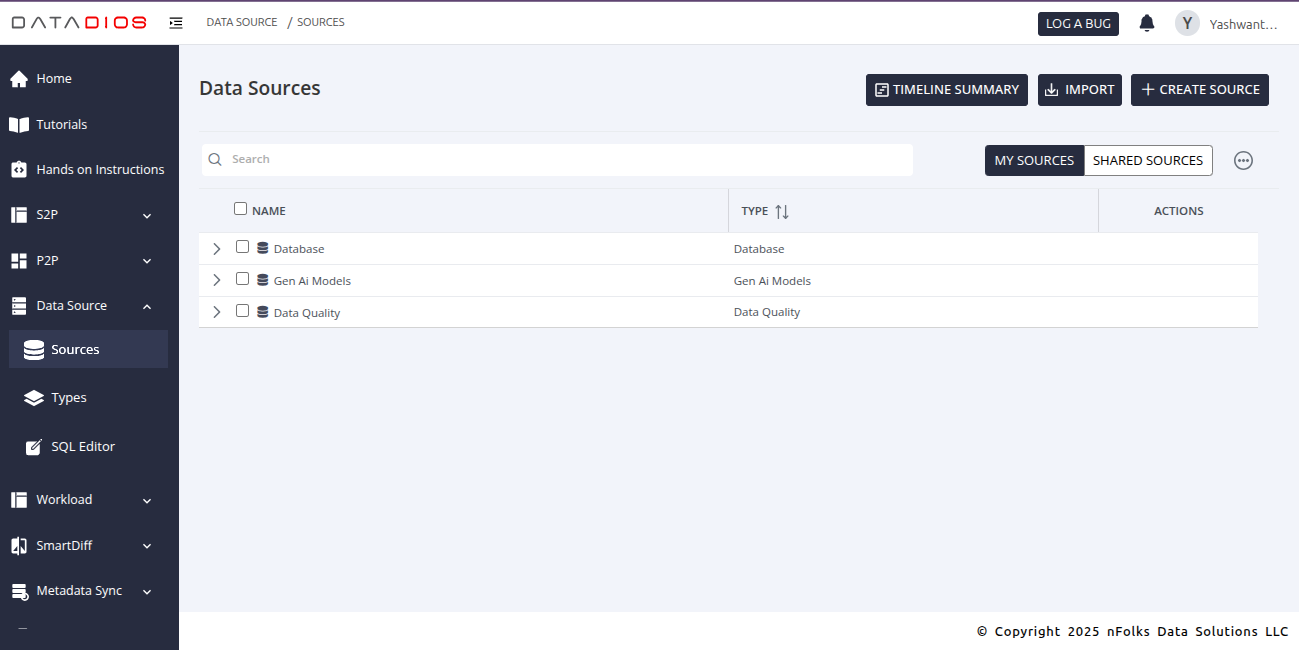This screenshot has width=1299, height=650.
Task: Toggle the sidebar collapse icon
Action: coord(176,22)
